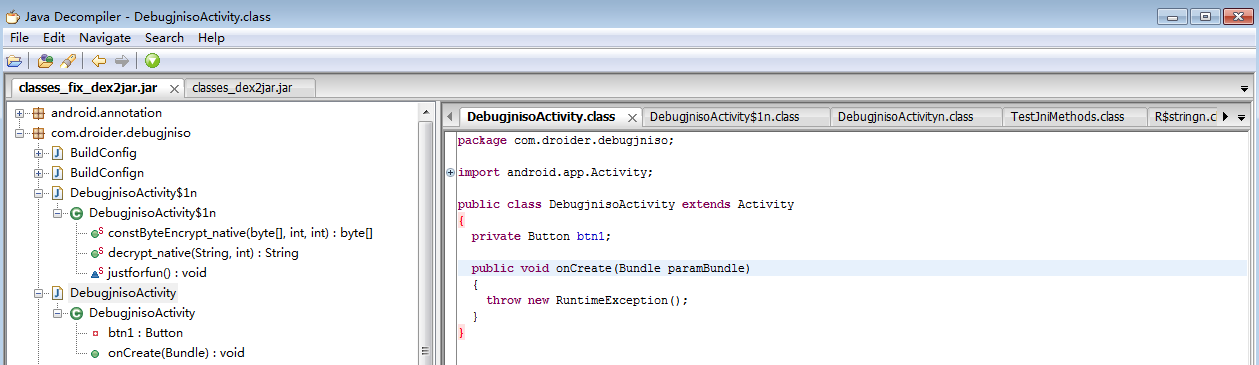This screenshot has width=1259, height=365.
Task: Expand the BuildConfig file node
Action: [x=38, y=153]
